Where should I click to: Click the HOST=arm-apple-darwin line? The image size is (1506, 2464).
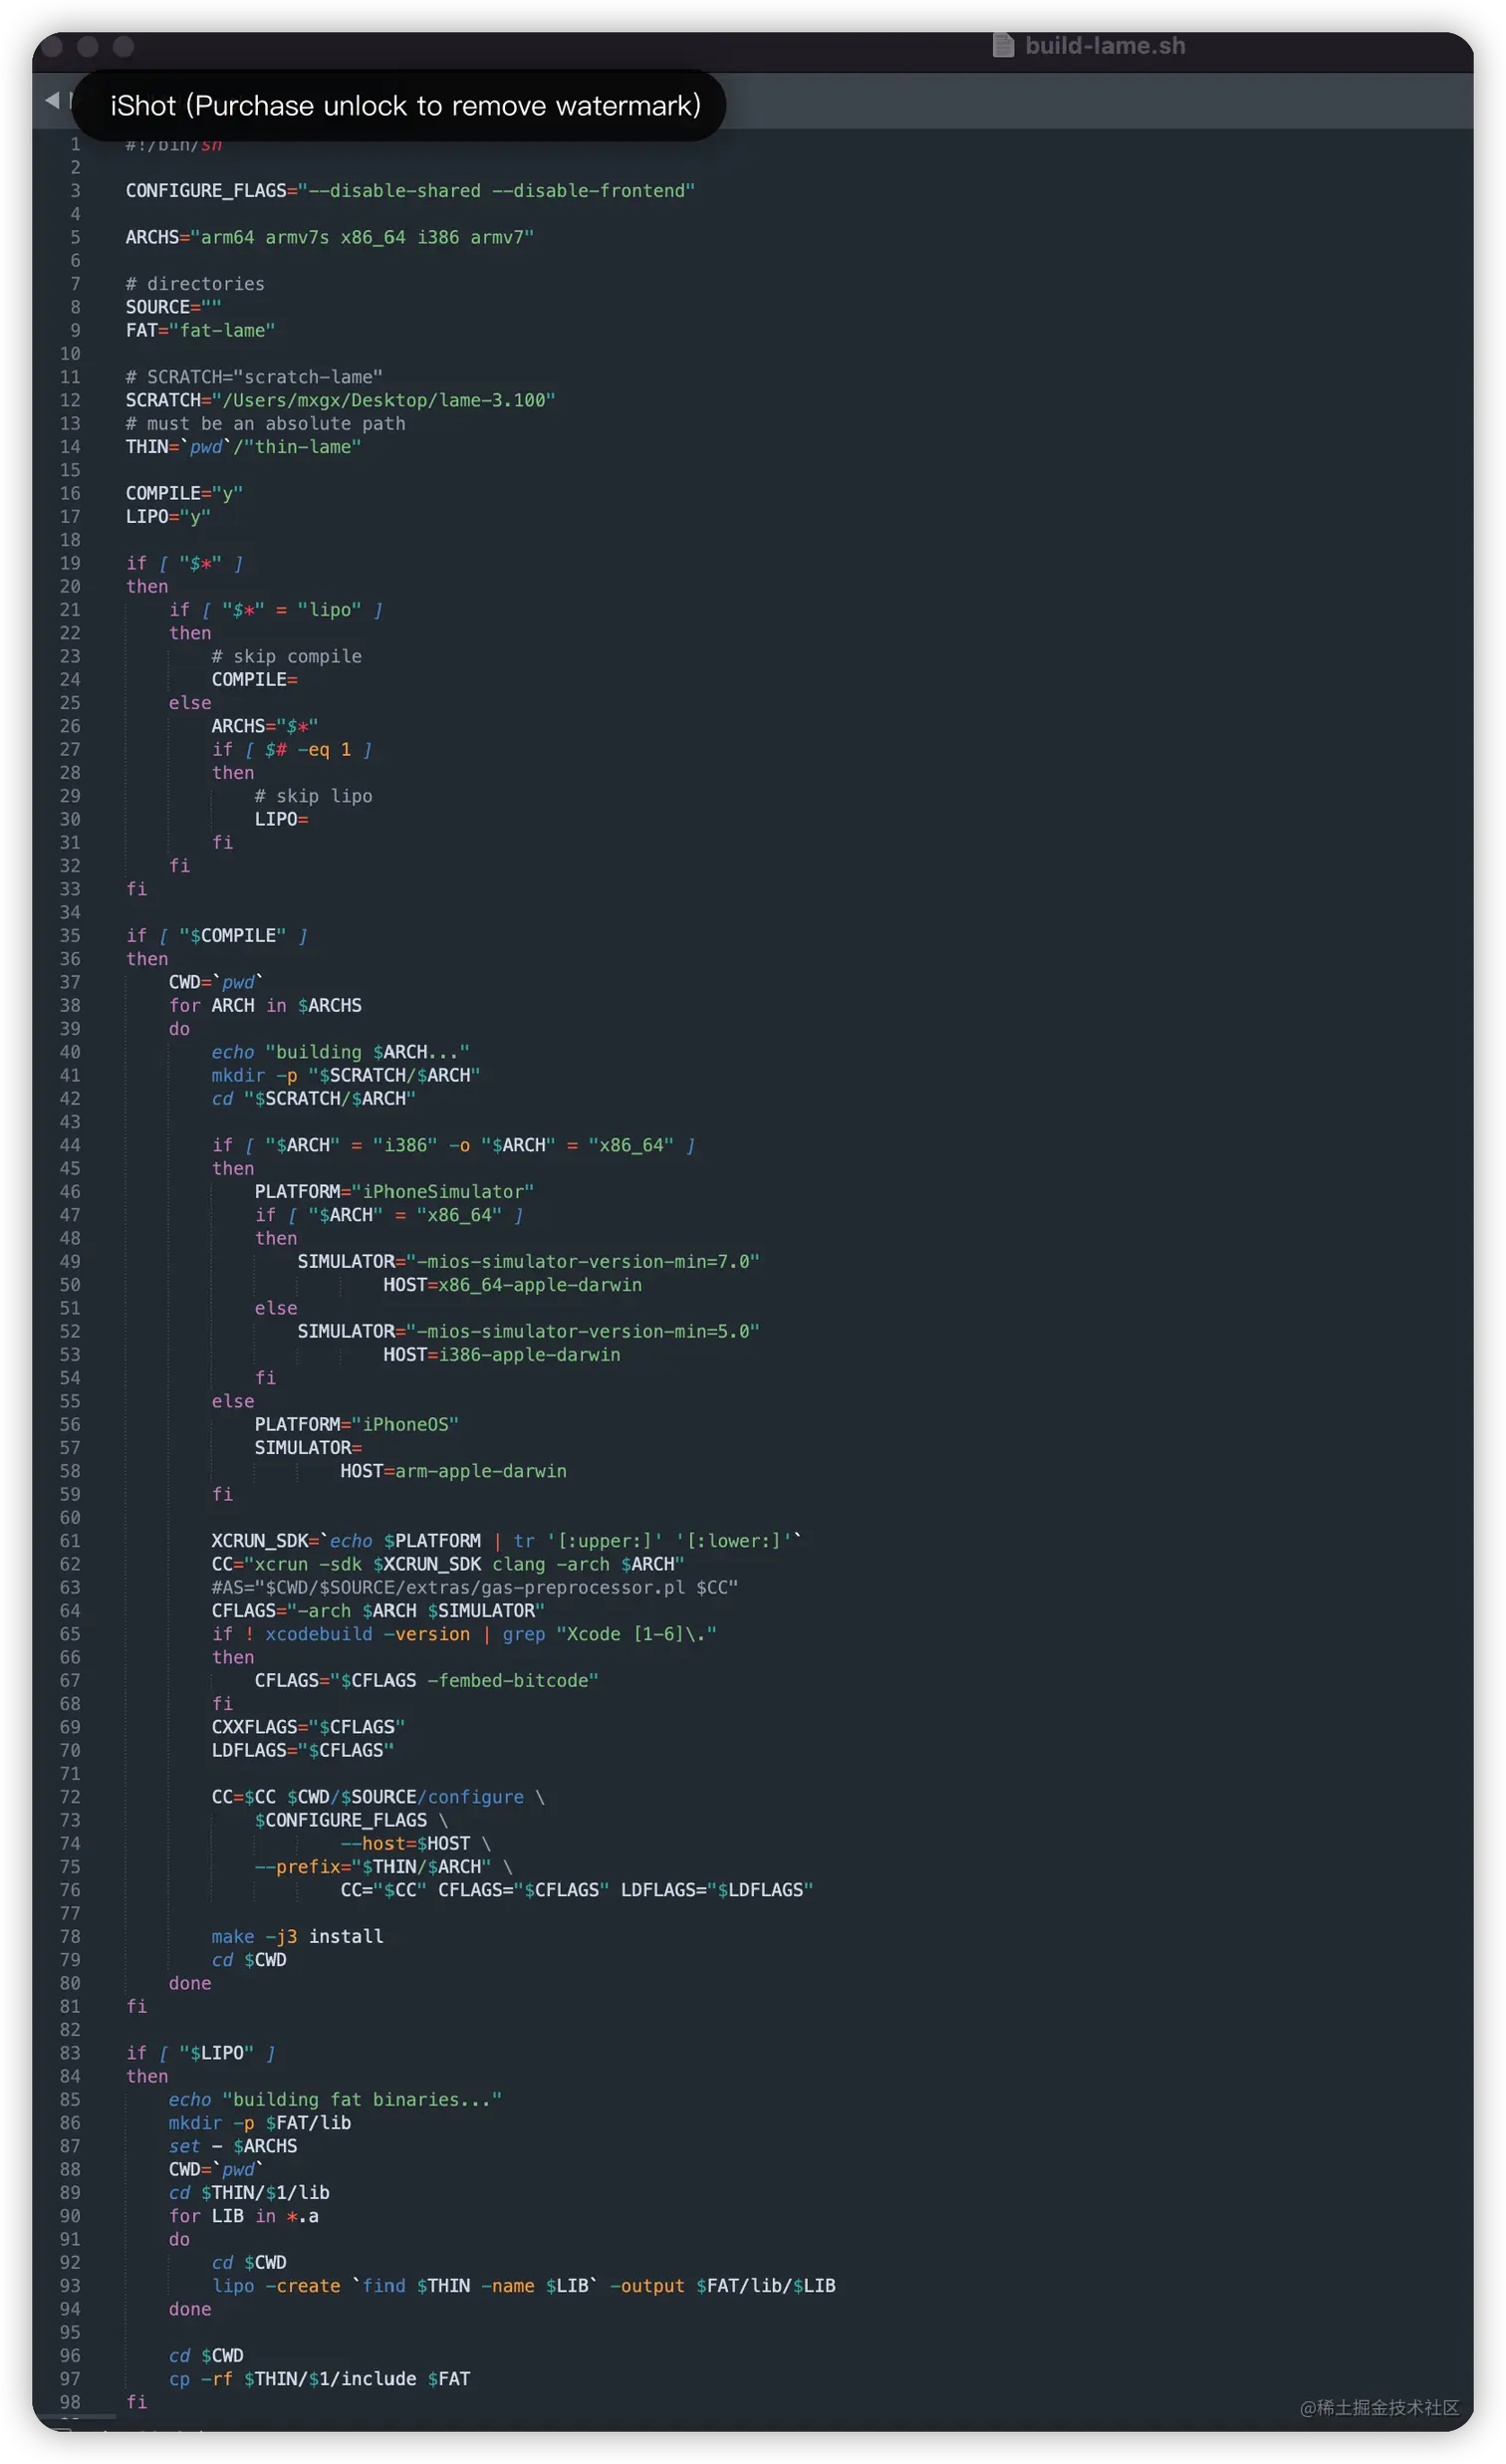[x=454, y=1471]
